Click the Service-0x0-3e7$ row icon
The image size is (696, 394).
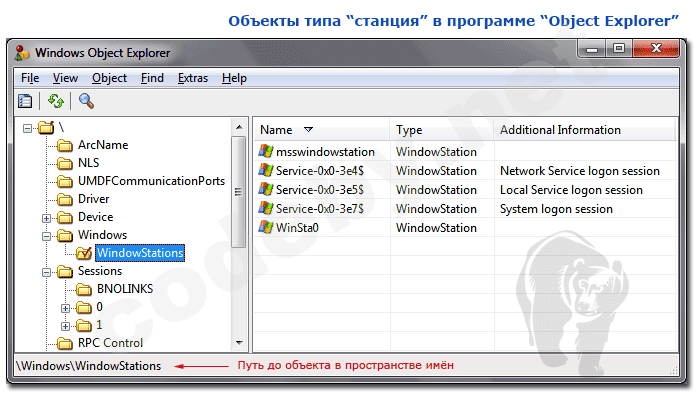coord(265,209)
